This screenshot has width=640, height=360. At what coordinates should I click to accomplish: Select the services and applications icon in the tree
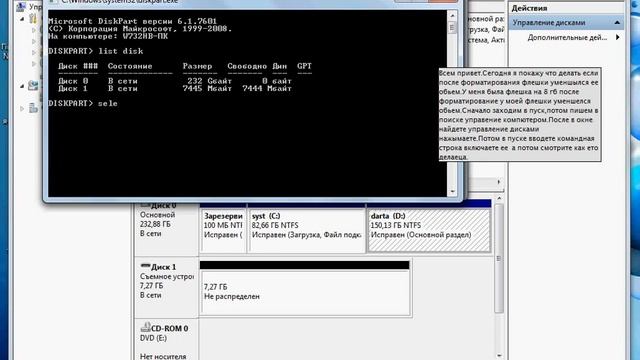(x=33, y=108)
